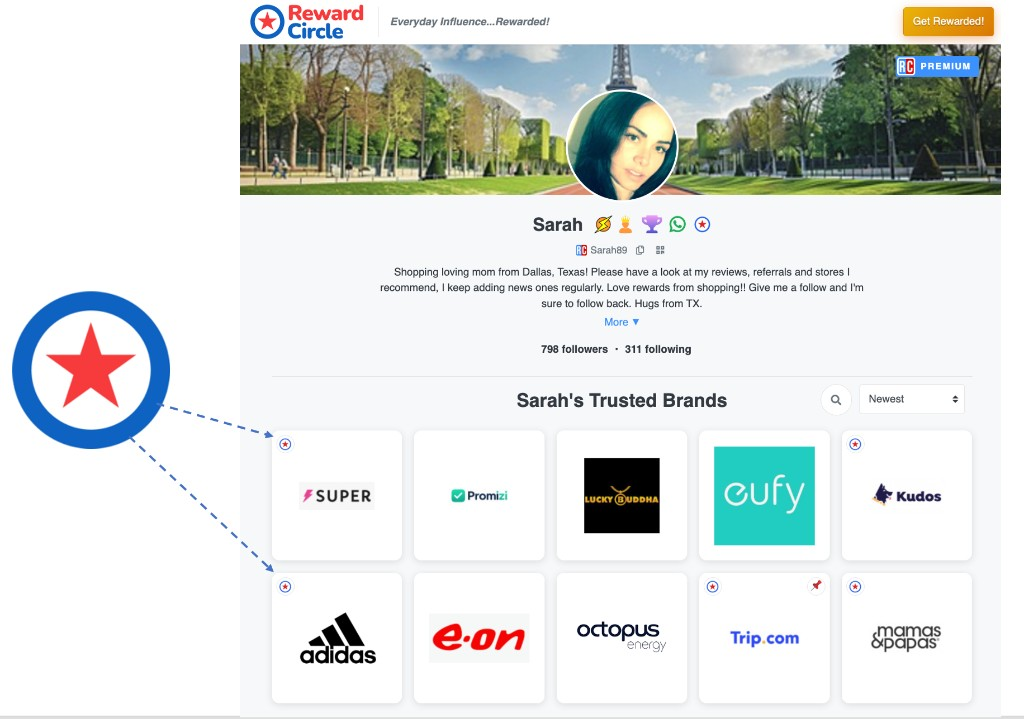Click the star badge on Trip.com card
Screen dimensions: 1024x719
point(712,586)
